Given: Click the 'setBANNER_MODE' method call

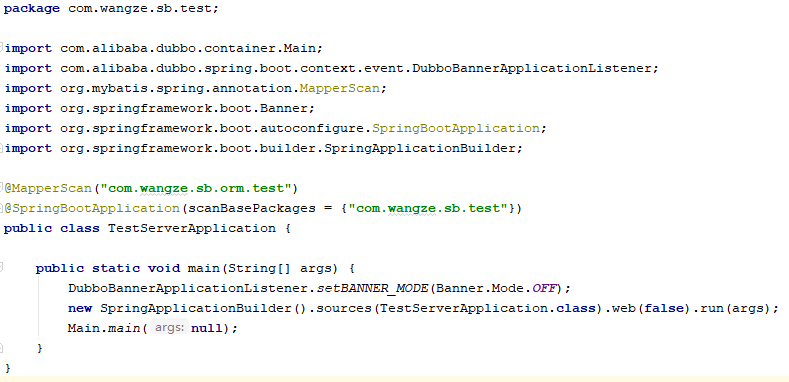Looking at the screenshot, I should coord(372,288).
